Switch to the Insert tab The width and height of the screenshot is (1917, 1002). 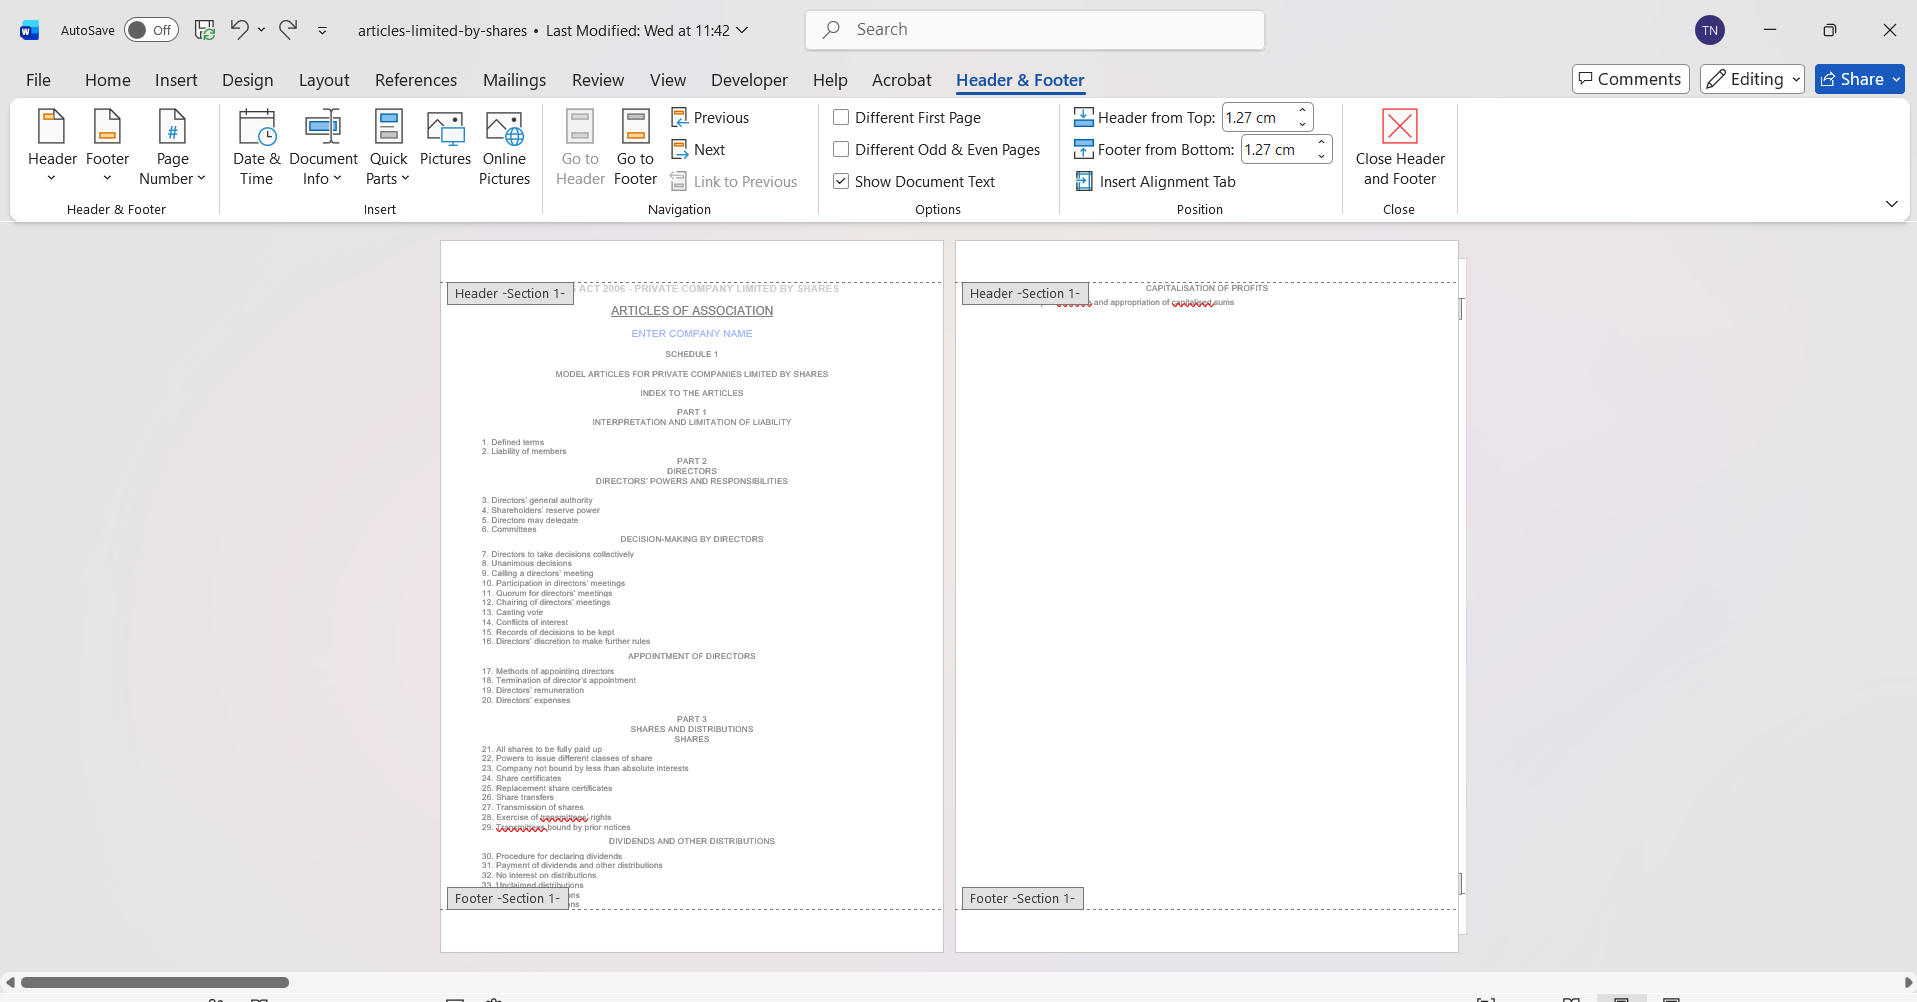click(x=176, y=80)
